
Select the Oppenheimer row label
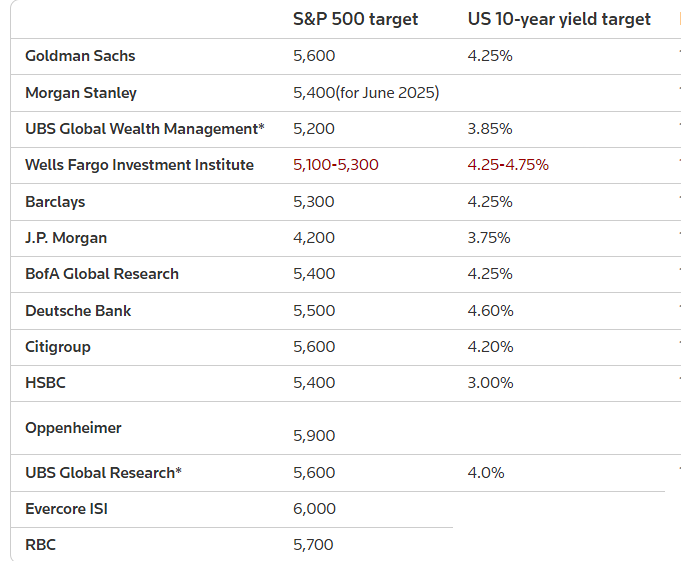click(73, 428)
